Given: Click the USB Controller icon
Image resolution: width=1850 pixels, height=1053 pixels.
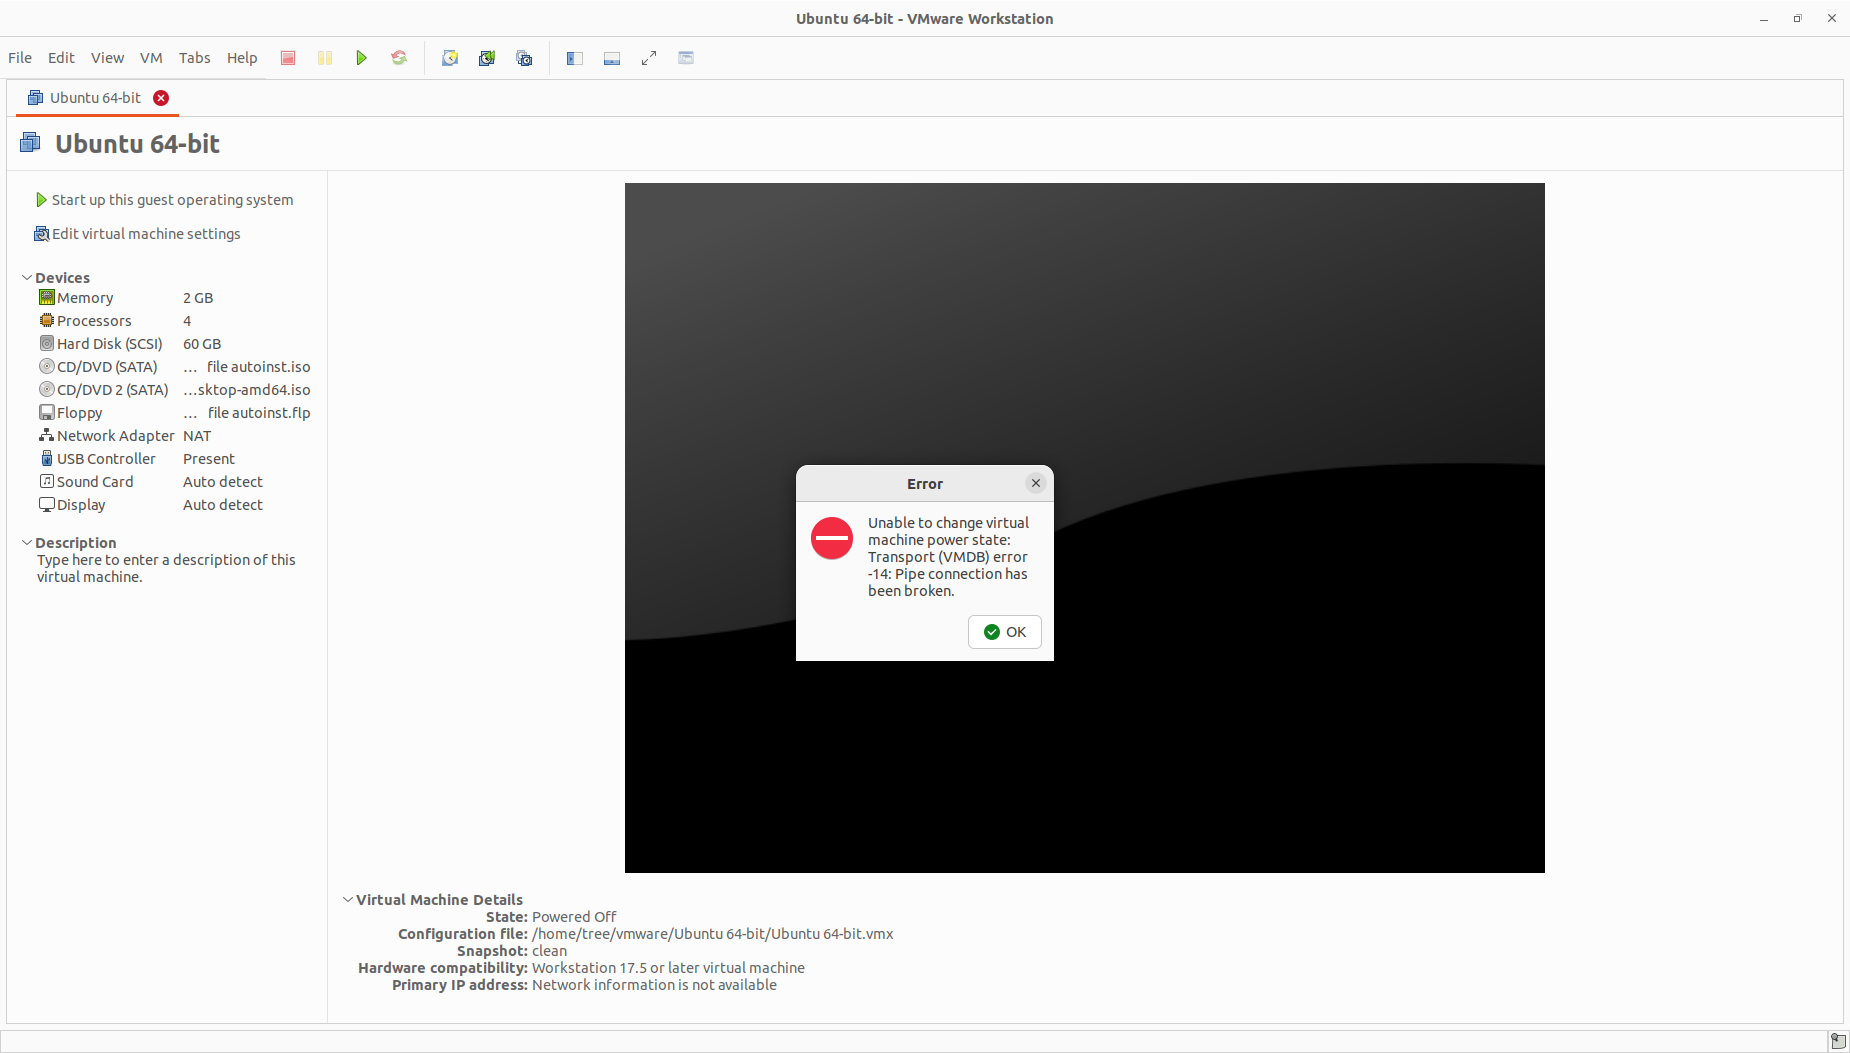Looking at the screenshot, I should point(46,458).
